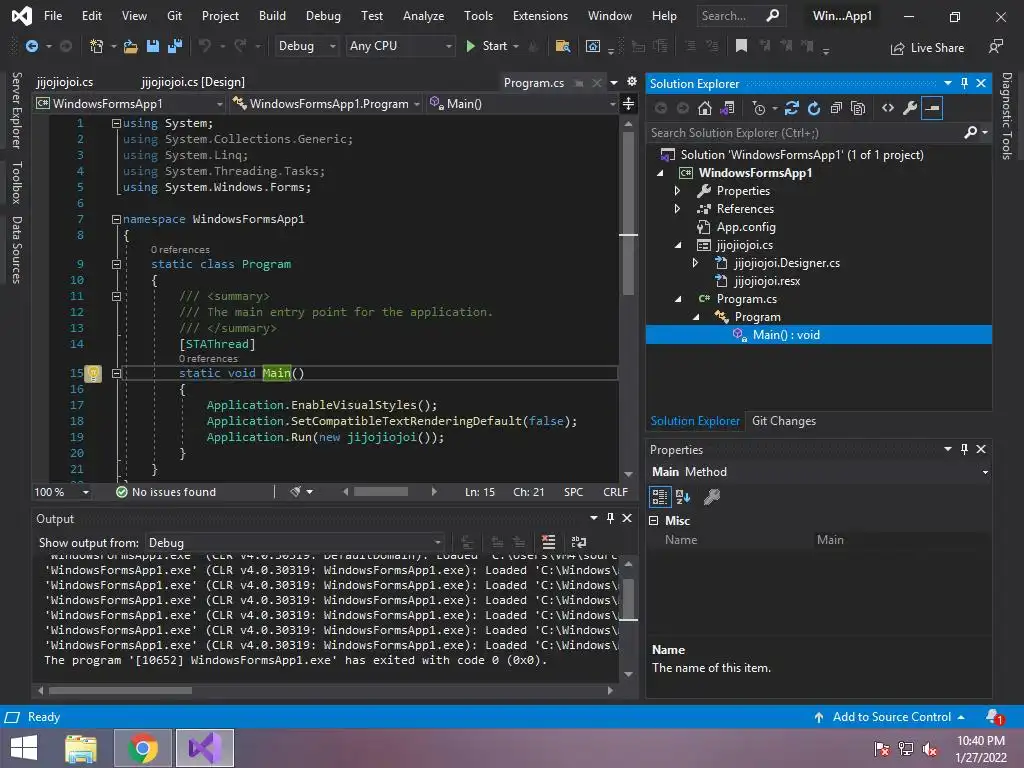Switch to the jijojiojoi.cs [Design] tab
This screenshot has height=768, width=1024.
pos(193,82)
